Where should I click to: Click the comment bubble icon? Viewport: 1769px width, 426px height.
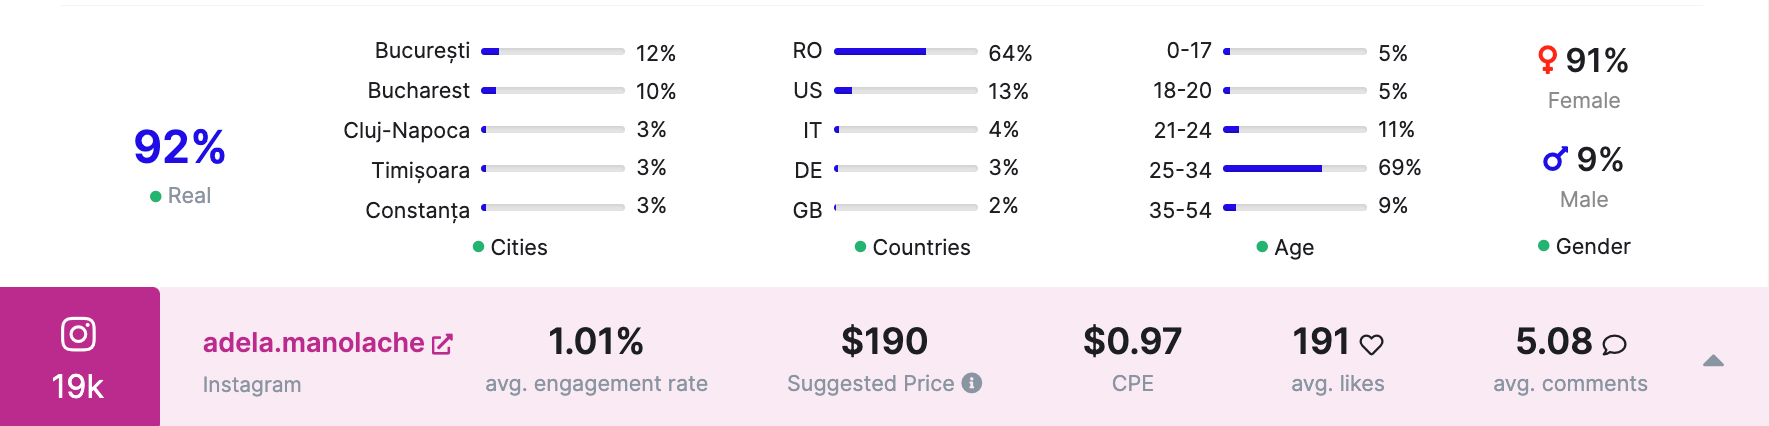1614,345
